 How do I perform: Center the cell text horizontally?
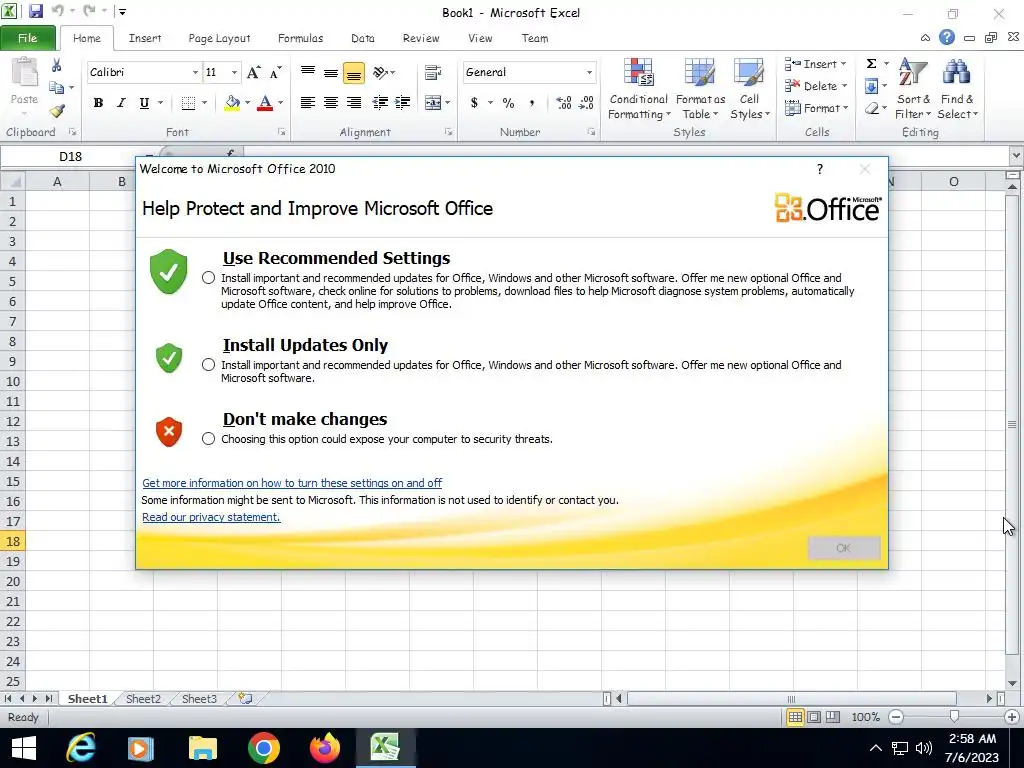pos(330,103)
